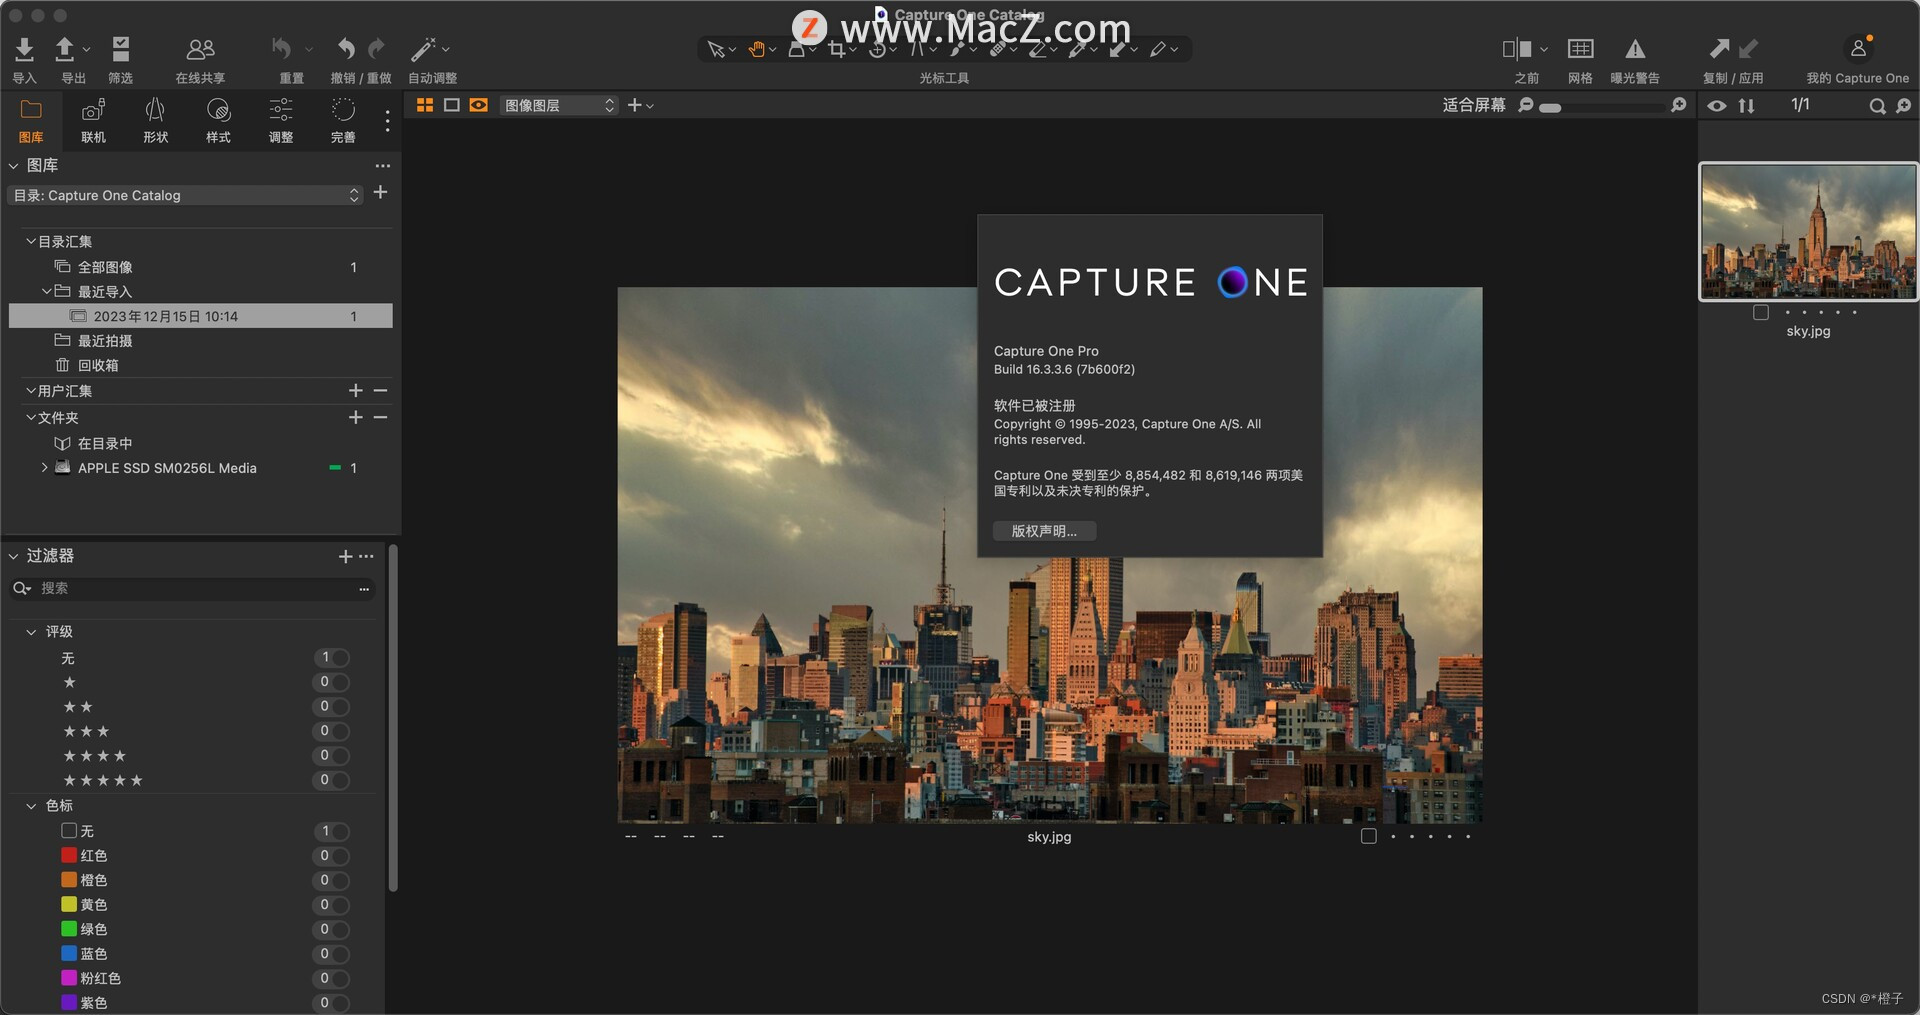Open the 目录: Capture One Catalog dropdown

click(x=185, y=195)
